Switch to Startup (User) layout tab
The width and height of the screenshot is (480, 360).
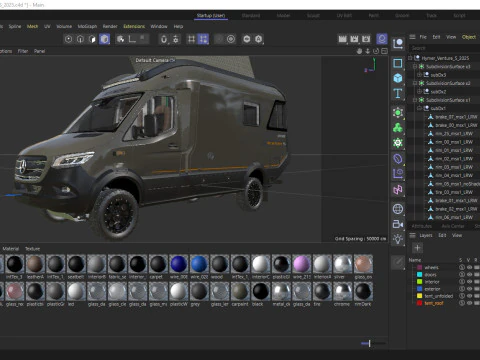(211, 15)
